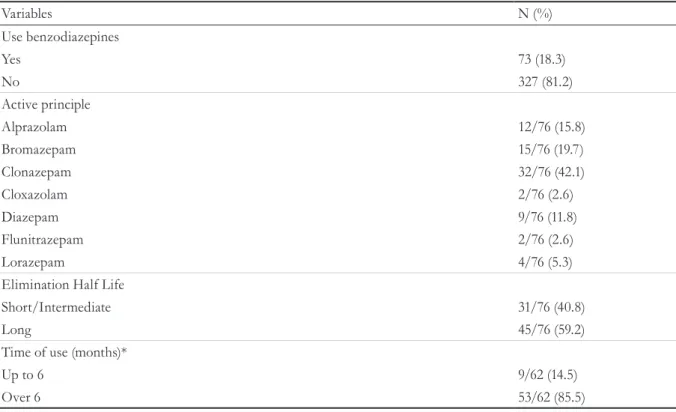Select the Use benzodiazepines row label
Viewport: 676px width, 412px height.
point(60,37)
